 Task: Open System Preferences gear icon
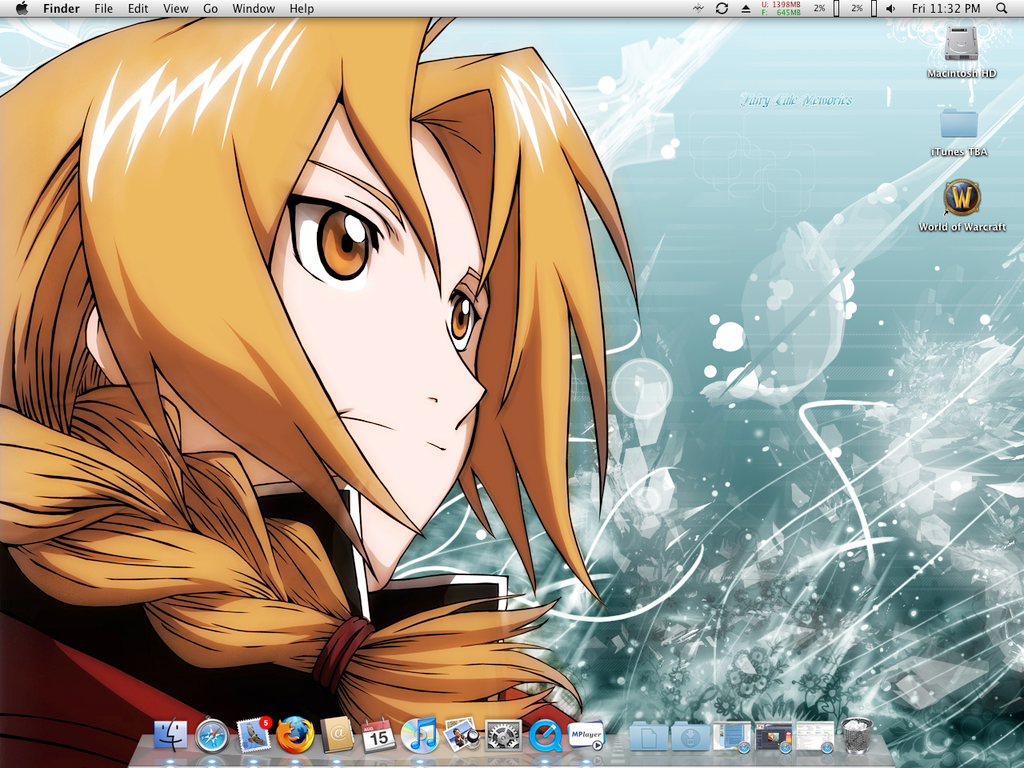click(x=504, y=735)
